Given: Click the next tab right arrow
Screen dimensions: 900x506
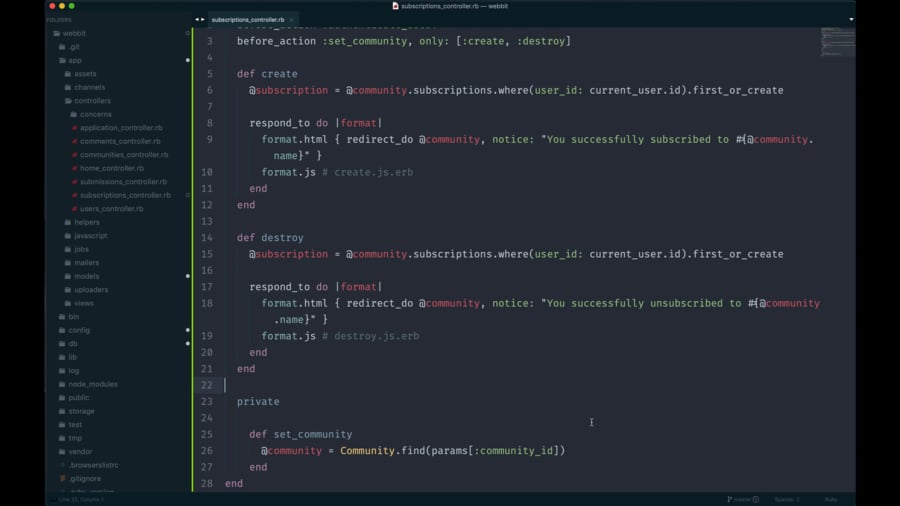Looking at the screenshot, I should pos(202,20).
